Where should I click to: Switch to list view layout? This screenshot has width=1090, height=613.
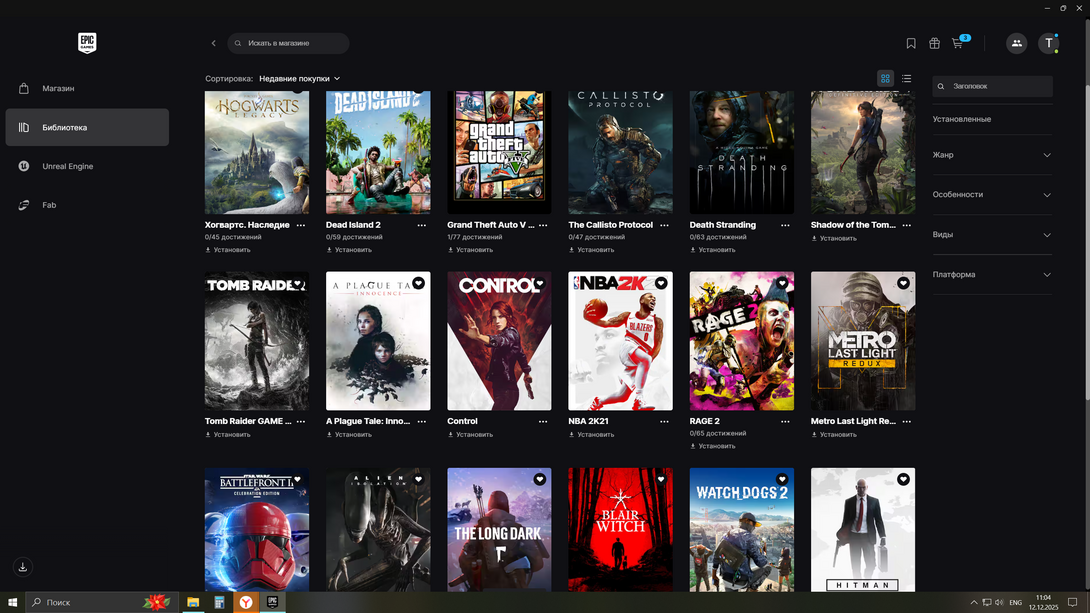[x=906, y=78]
